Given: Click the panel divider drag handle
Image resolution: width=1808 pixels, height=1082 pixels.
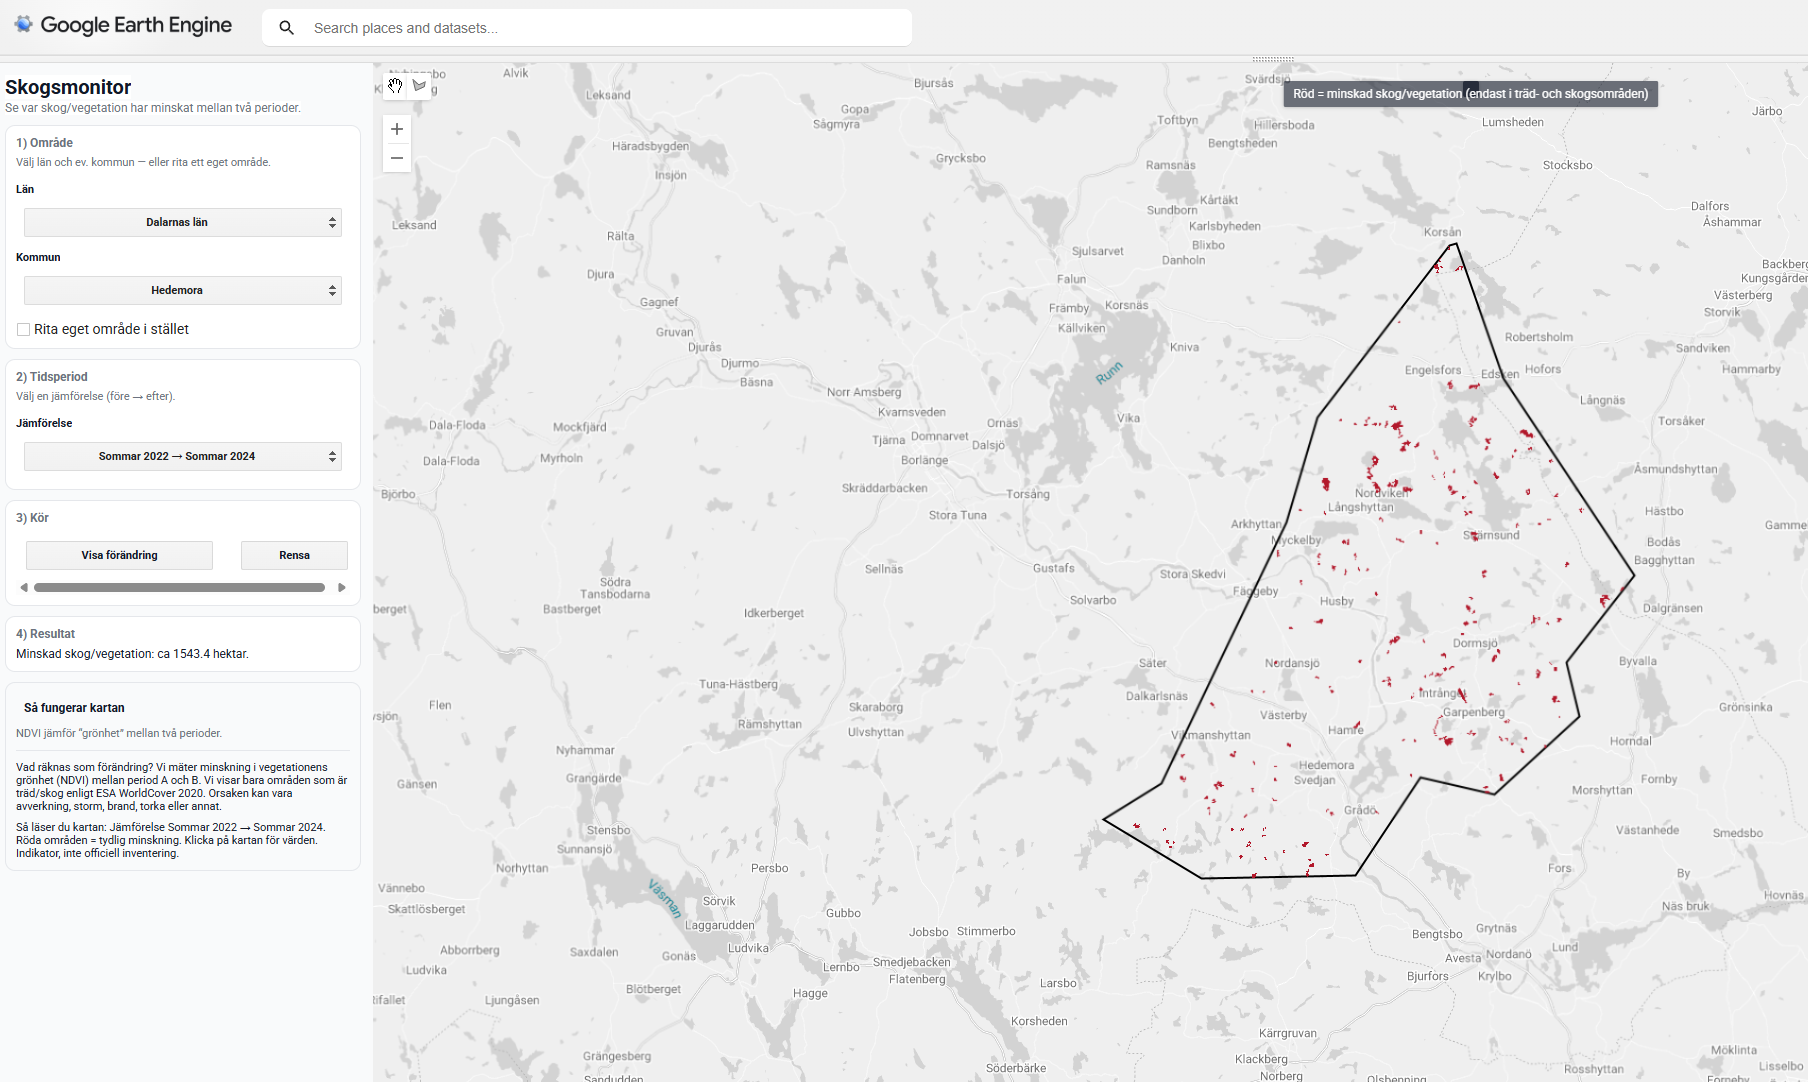Looking at the screenshot, I should [x=1273, y=59].
